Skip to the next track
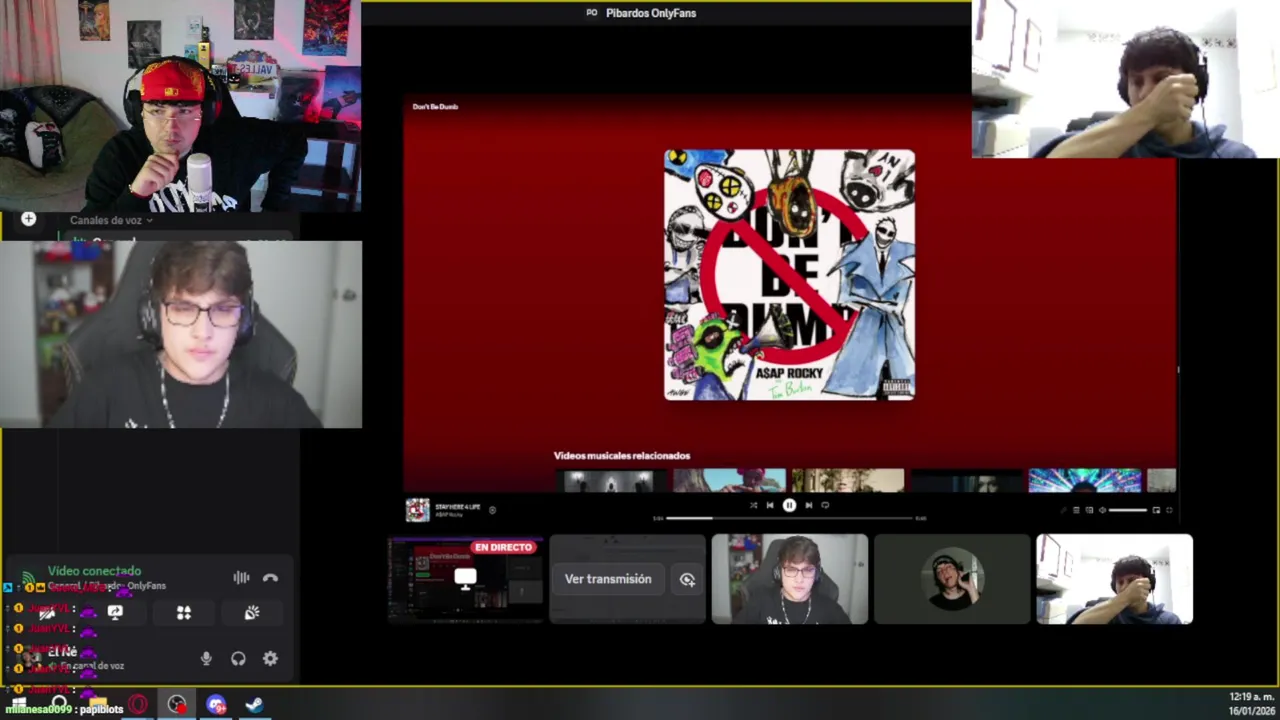The height and width of the screenshot is (720, 1280). (x=808, y=505)
